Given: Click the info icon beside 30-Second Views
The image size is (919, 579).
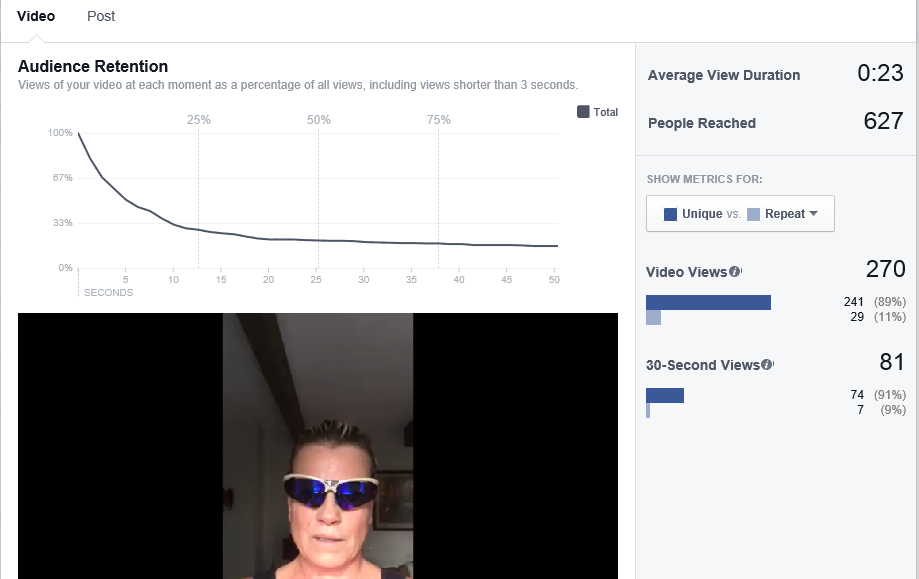Looking at the screenshot, I should 766,365.
